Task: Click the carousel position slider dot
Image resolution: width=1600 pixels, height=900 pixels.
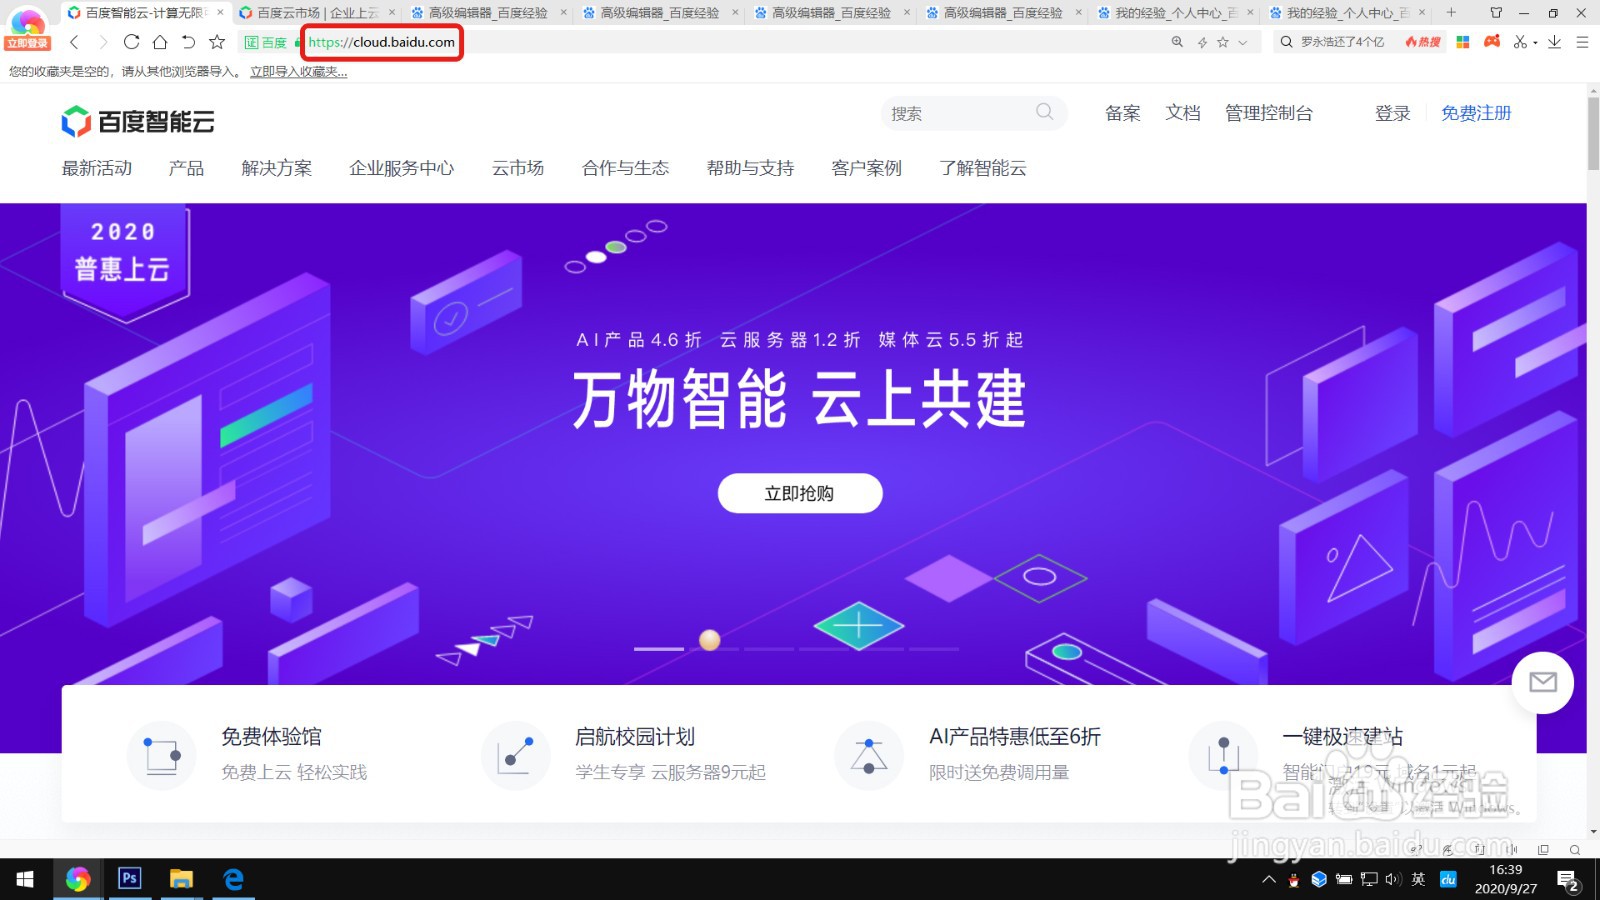Action: 710,640
